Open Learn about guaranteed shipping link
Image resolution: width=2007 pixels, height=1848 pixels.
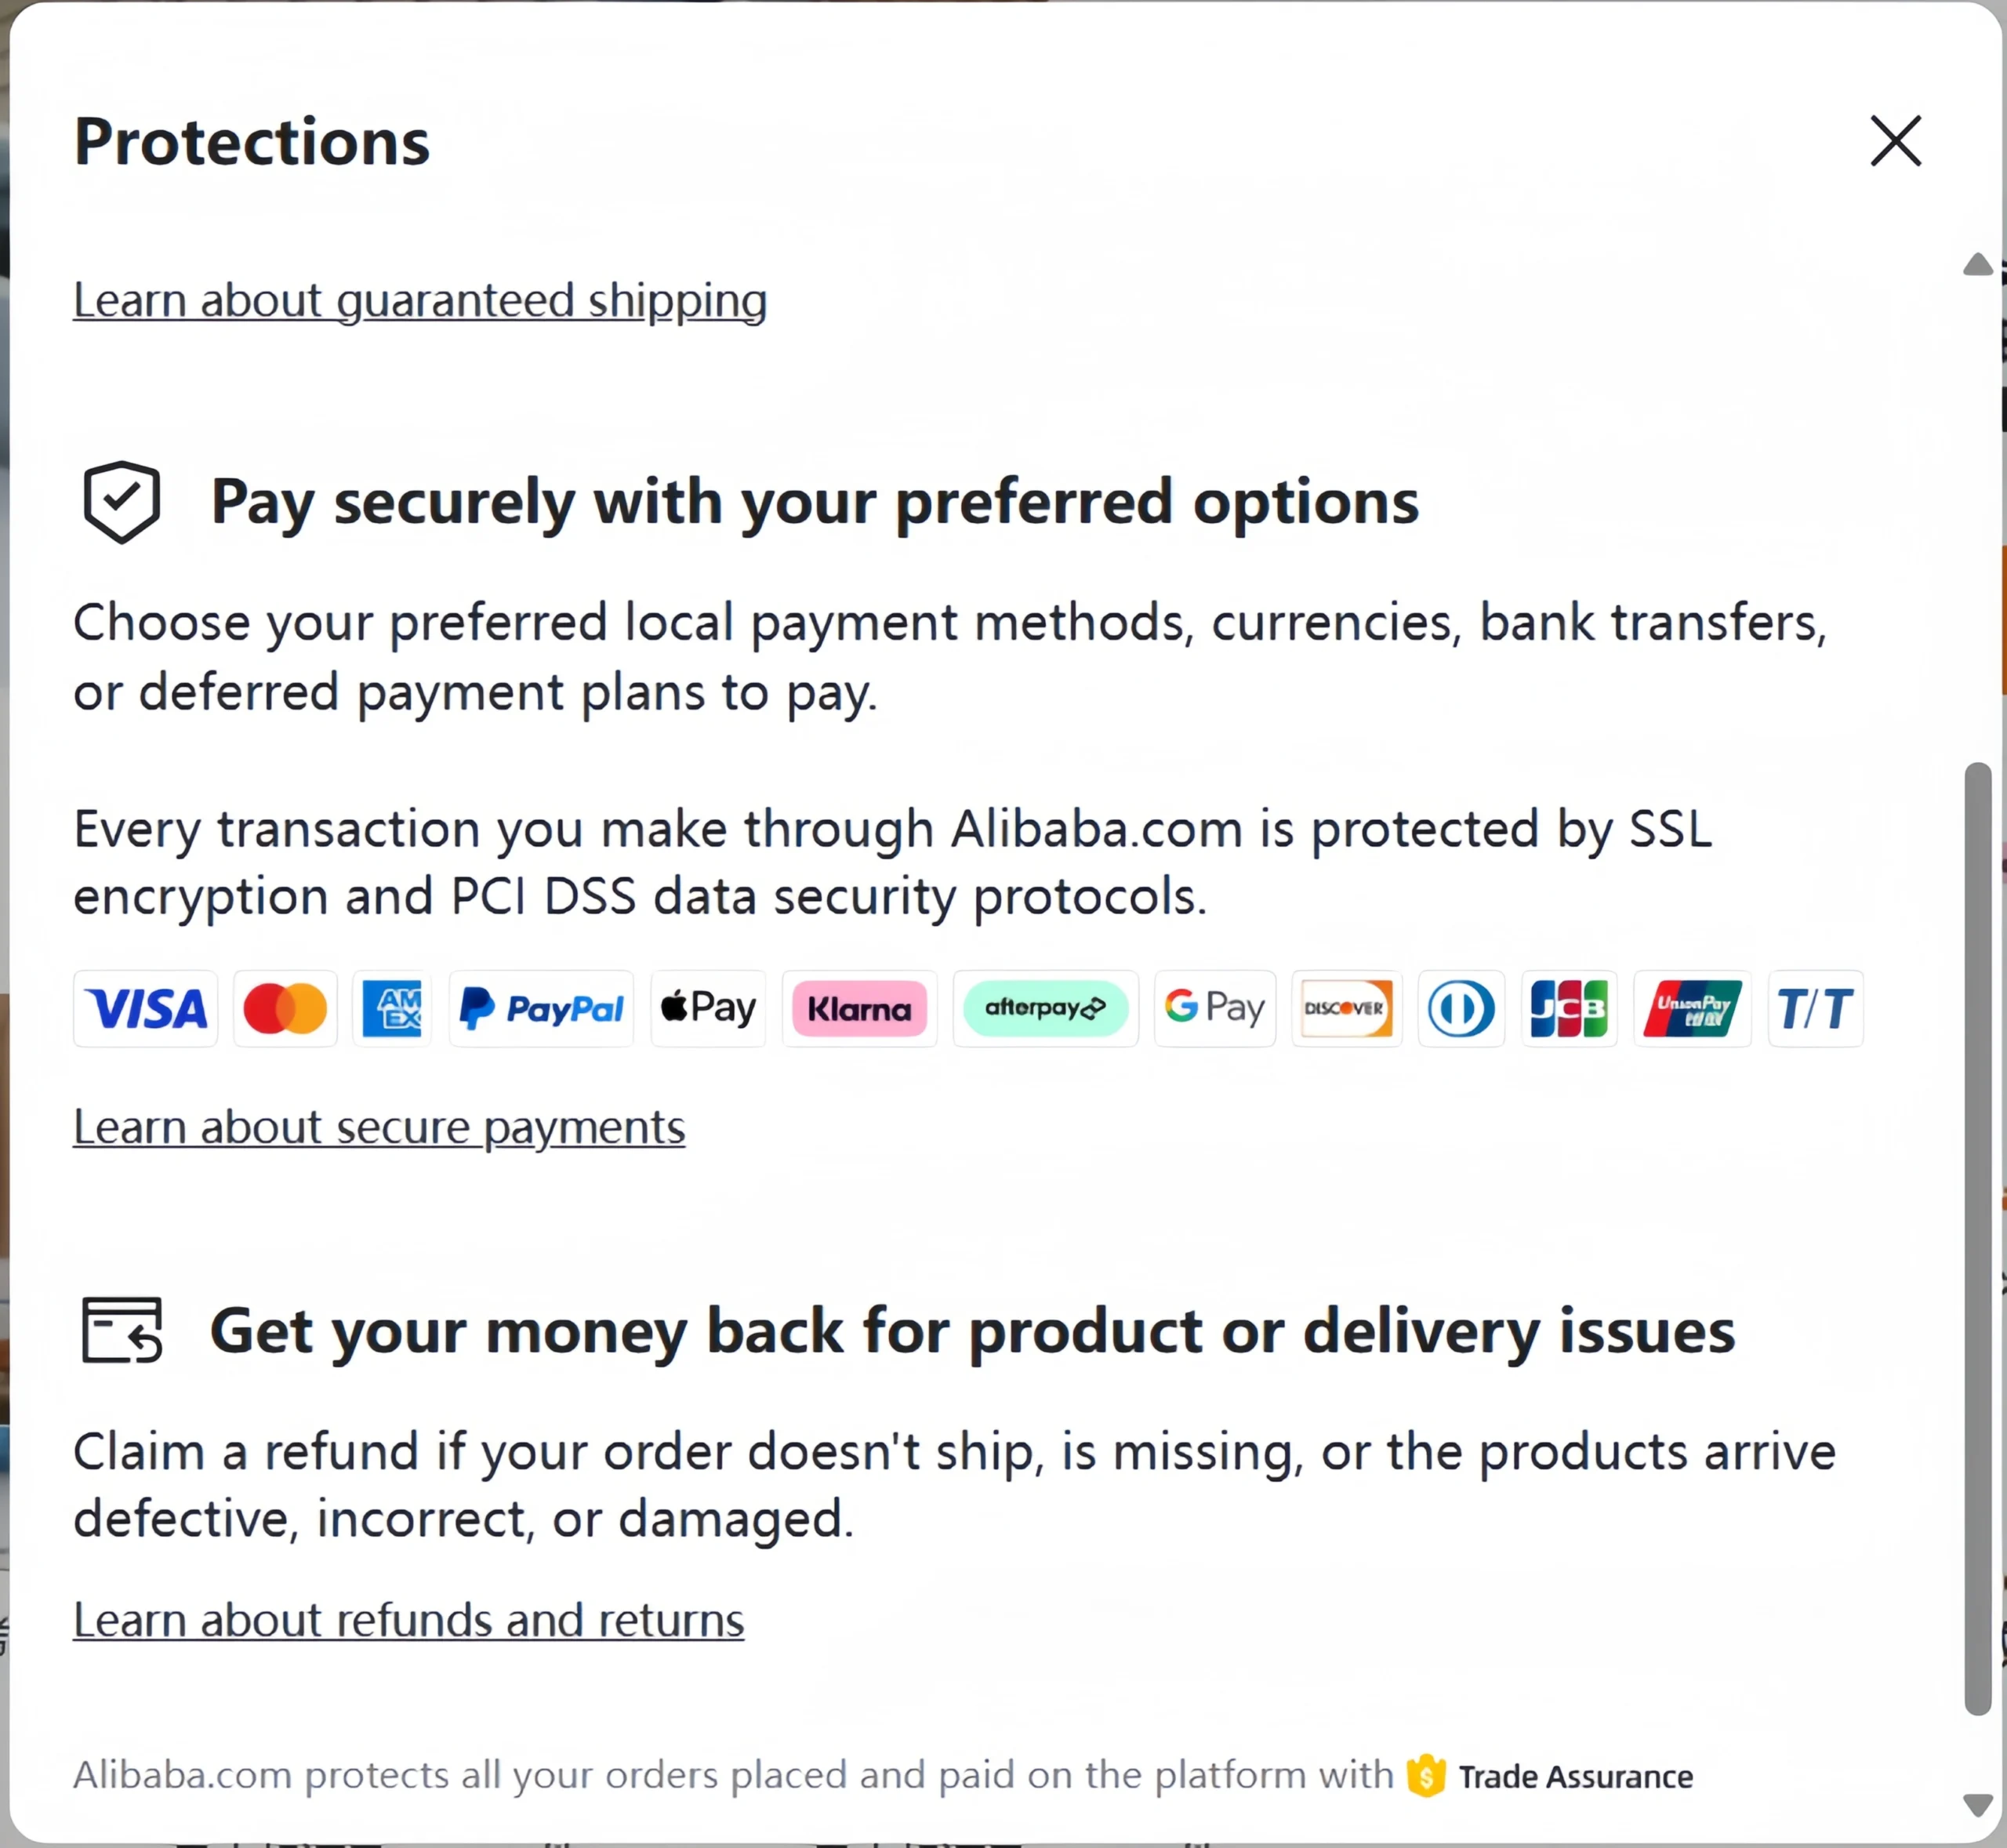(420, 301)
